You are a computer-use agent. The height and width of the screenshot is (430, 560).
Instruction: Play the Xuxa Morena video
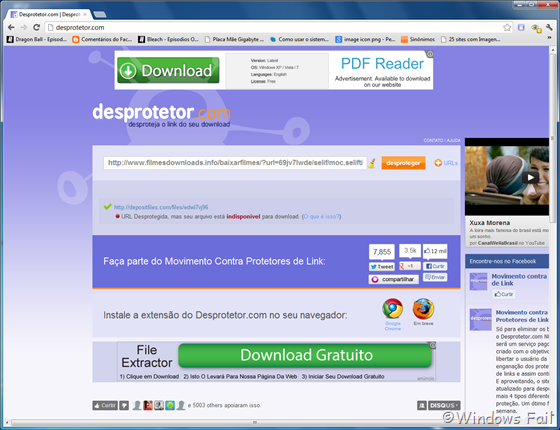530,177
